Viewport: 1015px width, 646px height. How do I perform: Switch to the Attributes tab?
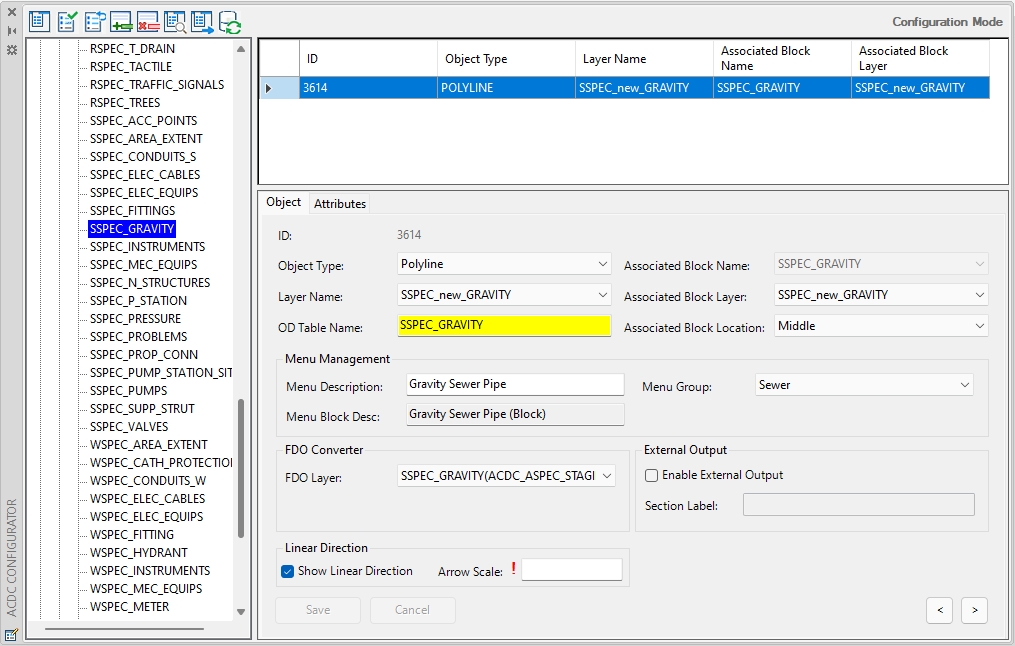point(340,203)
